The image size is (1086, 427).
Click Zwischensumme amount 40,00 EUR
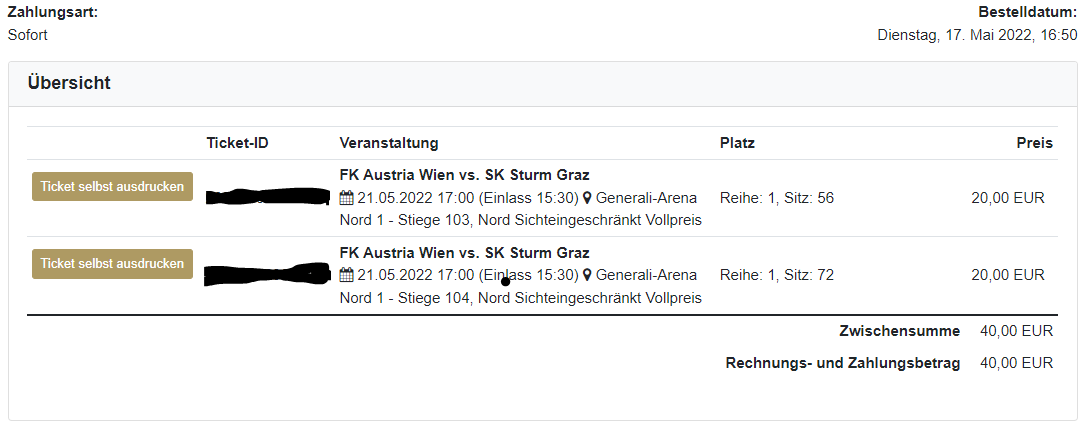(x=1017, y=331)
